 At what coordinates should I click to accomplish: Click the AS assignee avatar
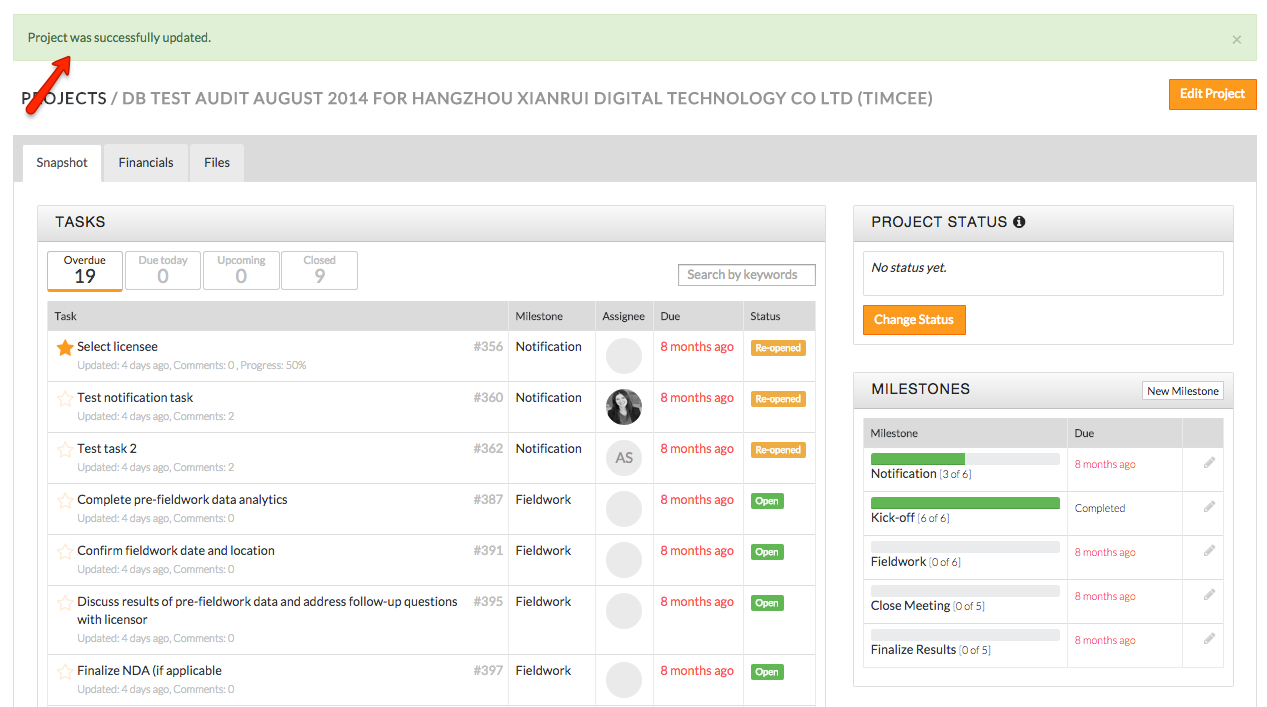[x=624, y=458]
